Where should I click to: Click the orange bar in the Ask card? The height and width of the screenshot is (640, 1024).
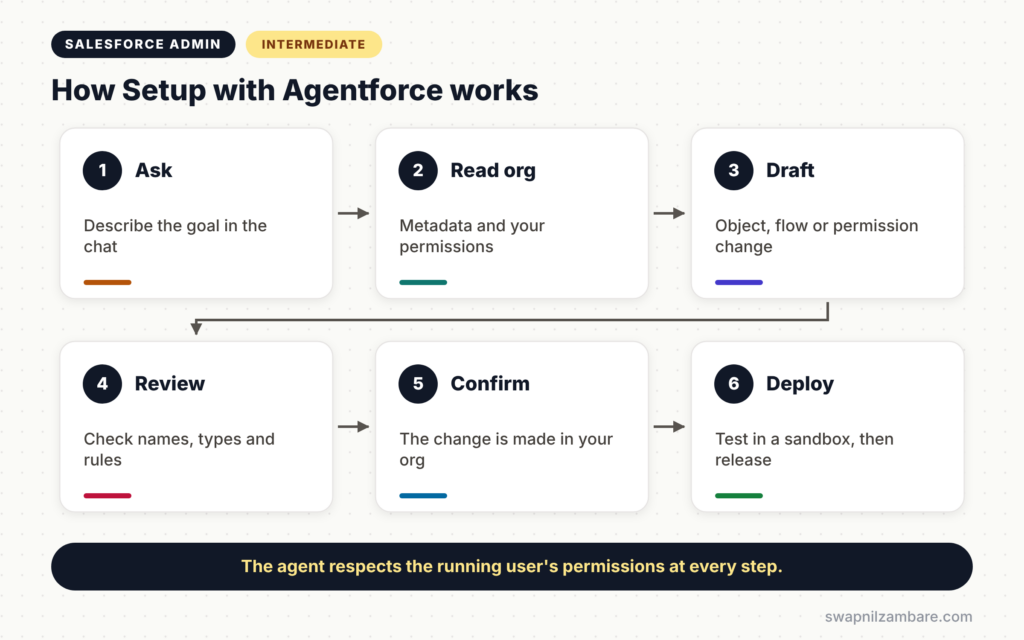tap(107, 282)
